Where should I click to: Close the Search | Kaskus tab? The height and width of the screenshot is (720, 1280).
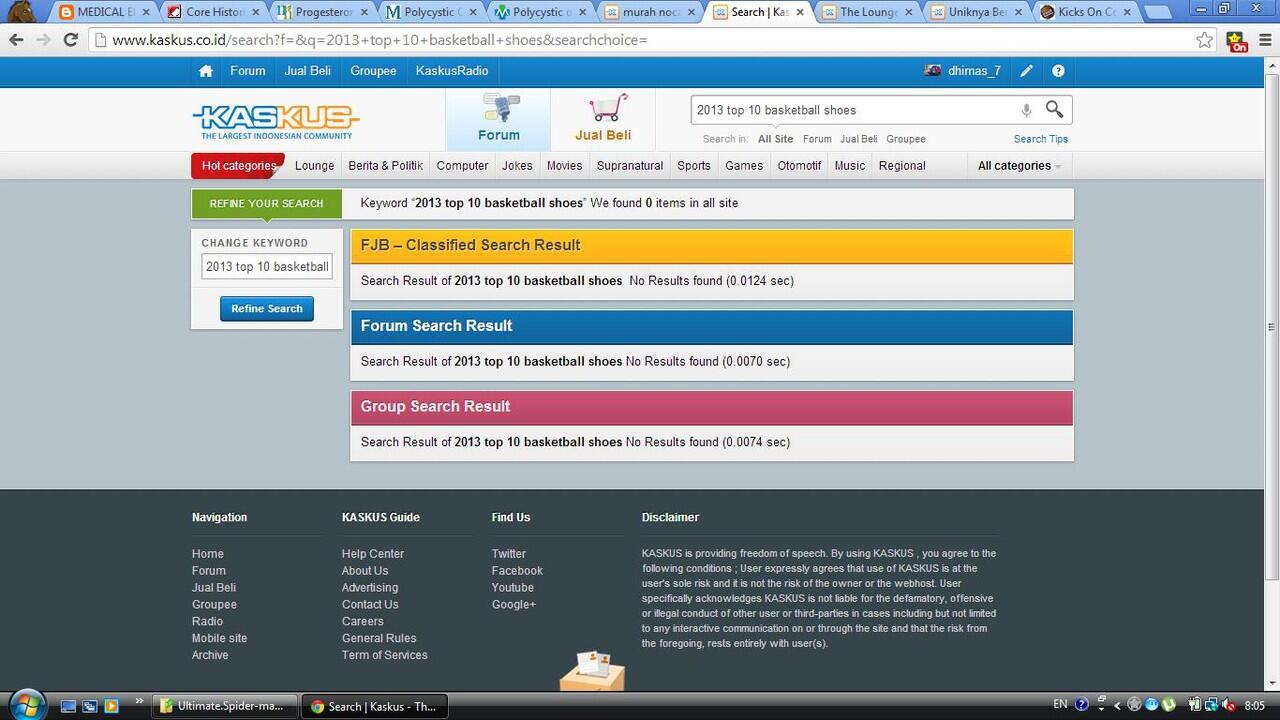[x=799, y=12]
